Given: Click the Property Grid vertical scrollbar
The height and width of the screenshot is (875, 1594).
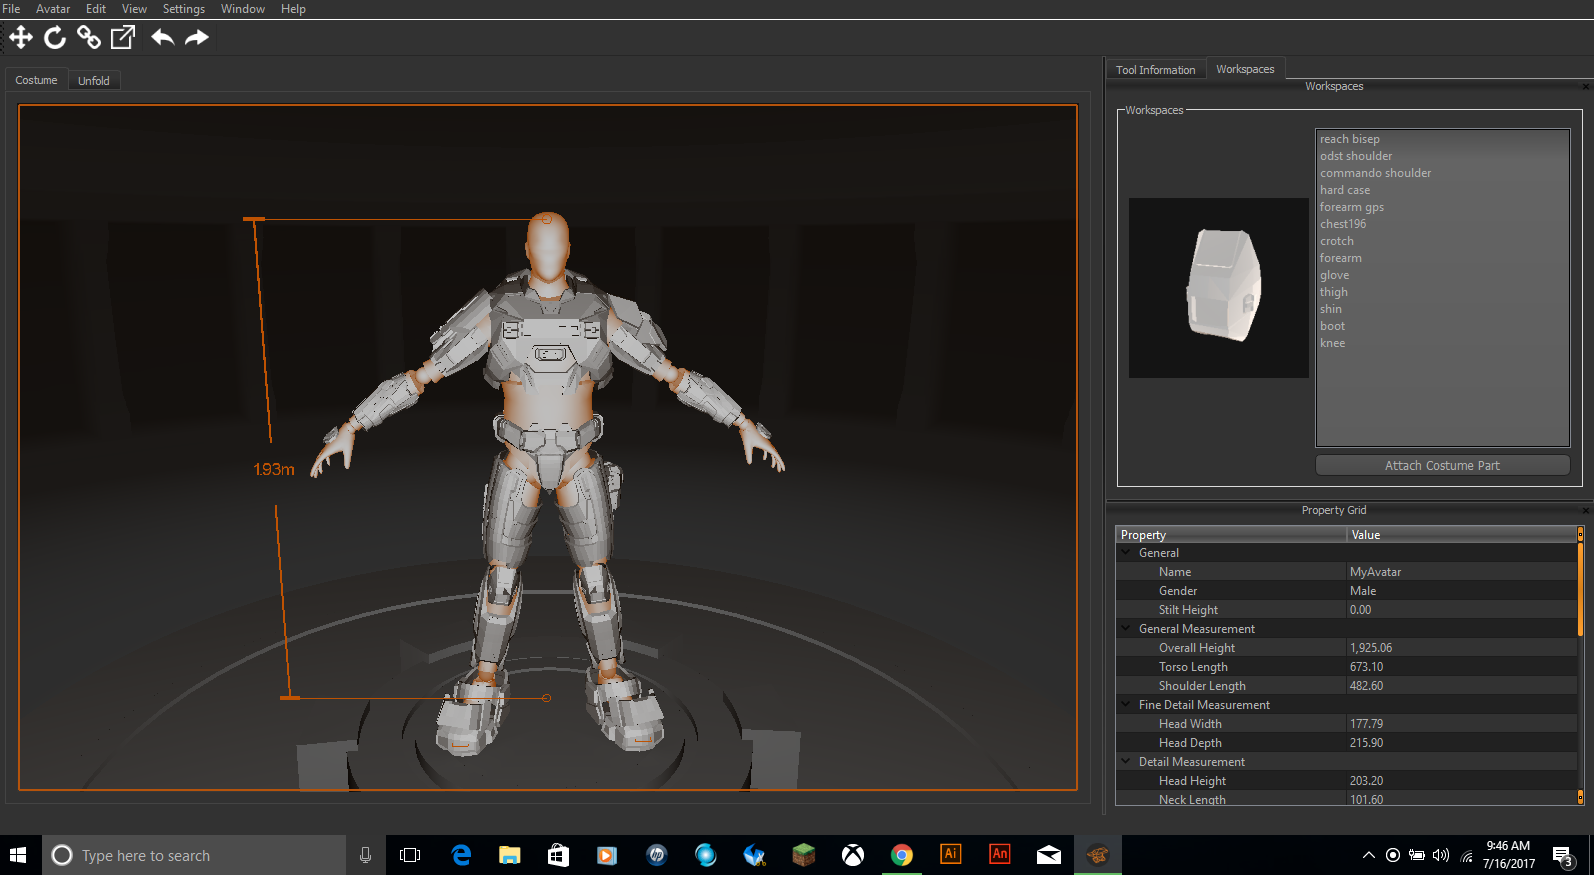Looking at the screenshot, I should (1580, 665).
